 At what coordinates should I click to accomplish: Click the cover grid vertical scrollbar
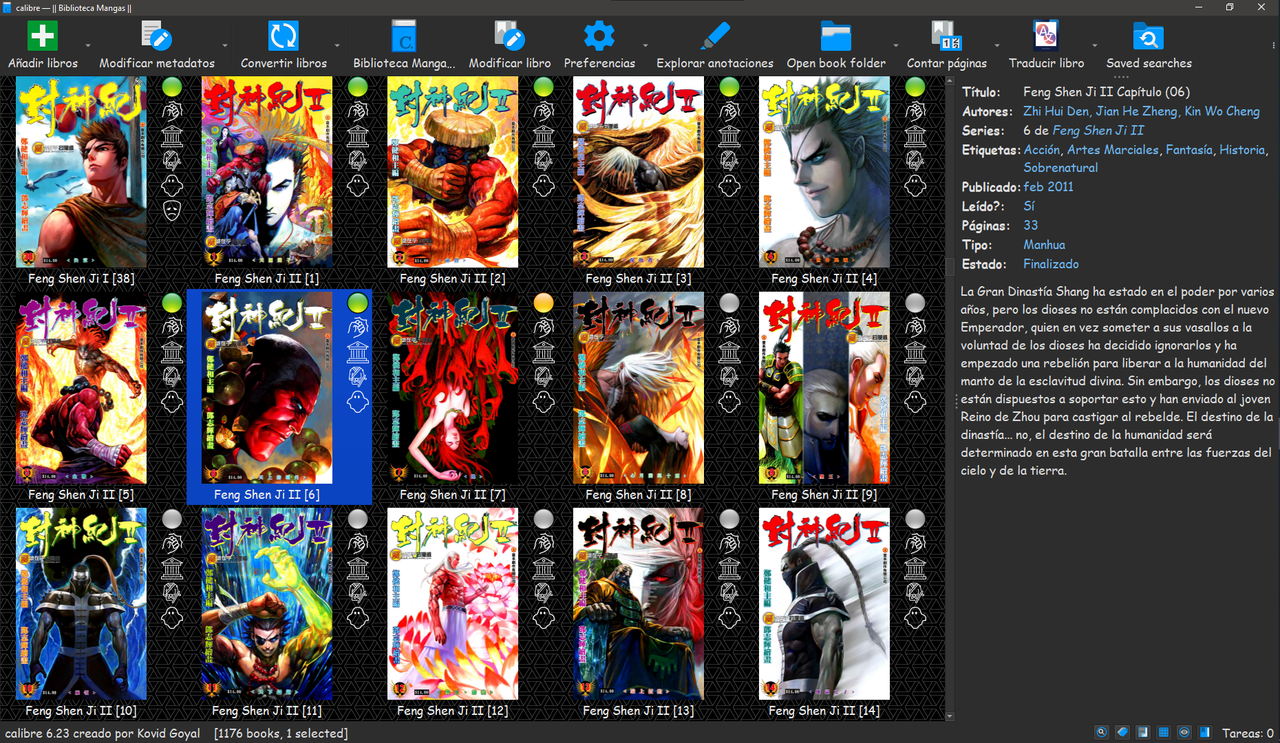[950, 398]
